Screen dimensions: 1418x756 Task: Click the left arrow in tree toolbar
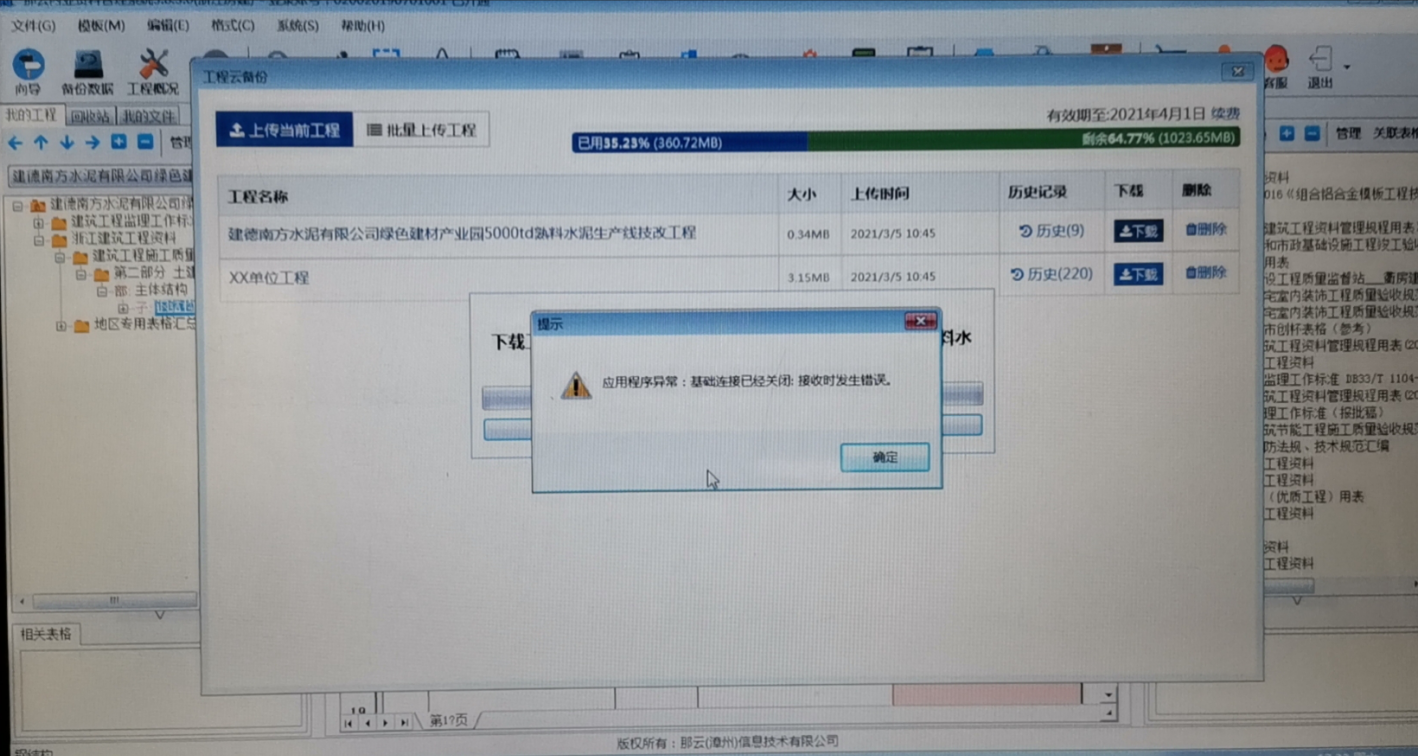(15, 143)
